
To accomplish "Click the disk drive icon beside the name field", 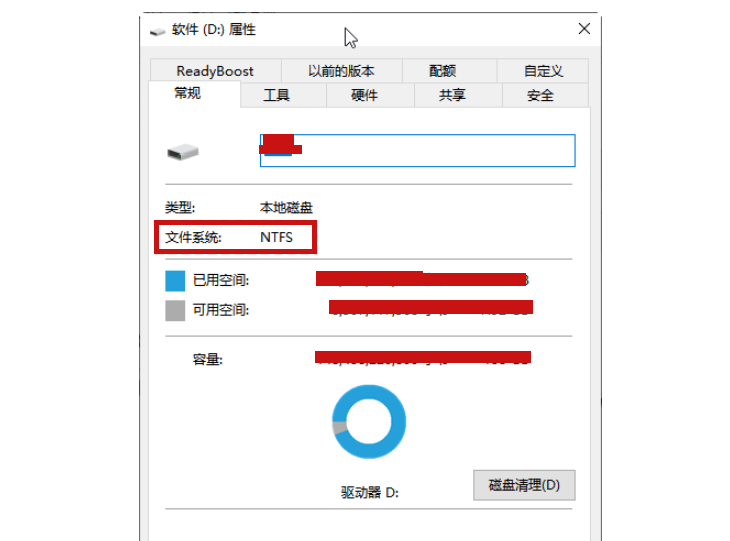I will tap(182, 152).
